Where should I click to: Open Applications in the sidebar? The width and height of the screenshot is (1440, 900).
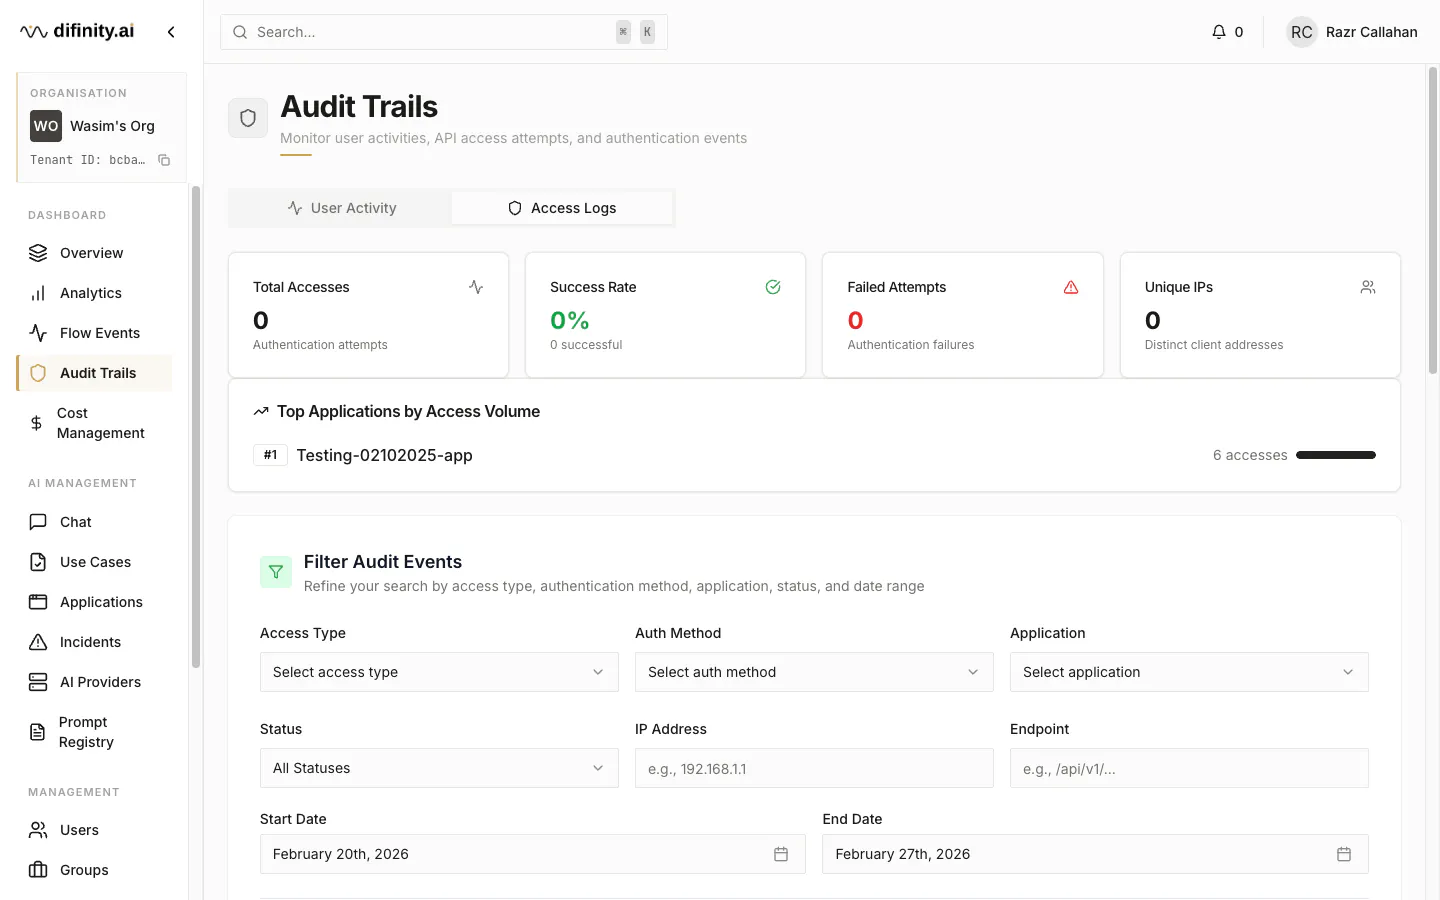pos(95,602)
